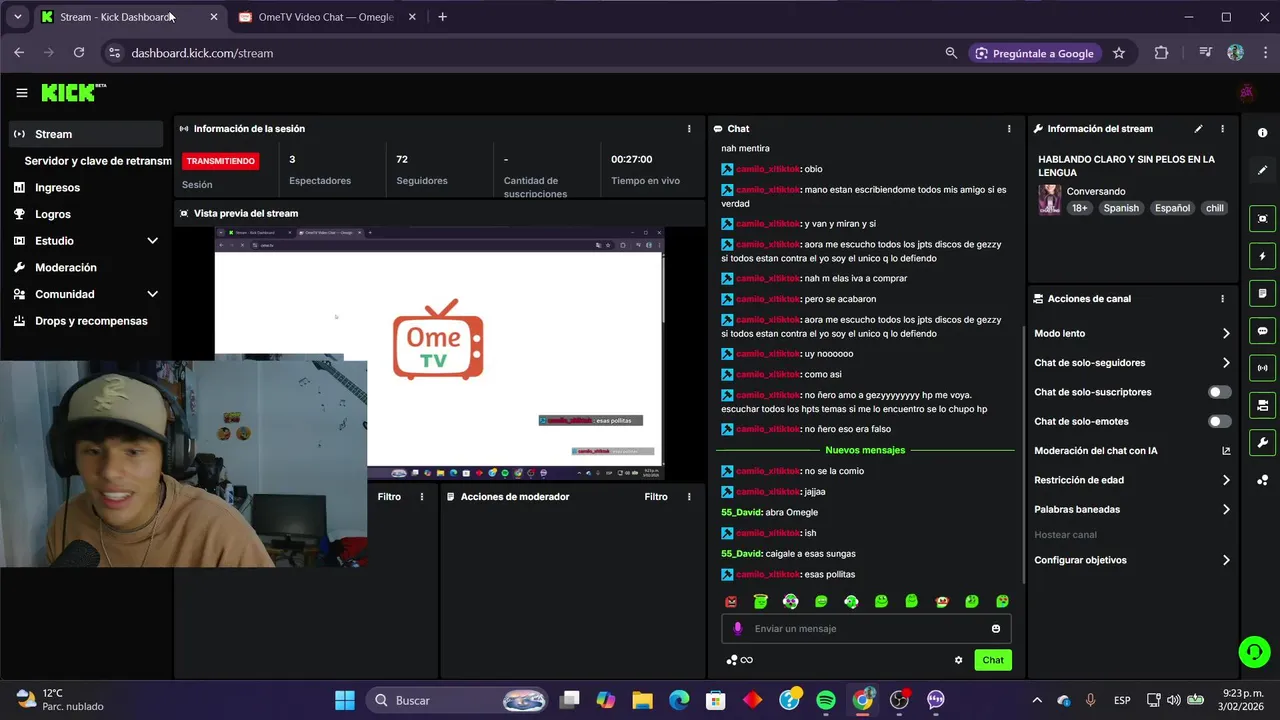Click the Enviar un mensaje field

[x=867, y=629]
